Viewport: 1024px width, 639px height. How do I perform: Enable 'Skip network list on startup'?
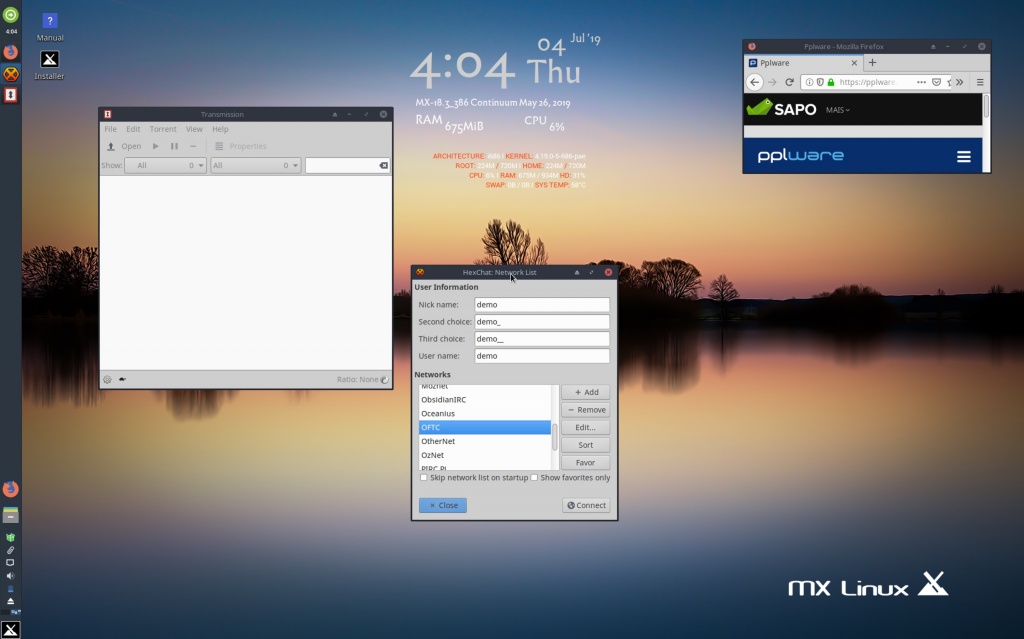pyautogui.click(x=423, y=478)
